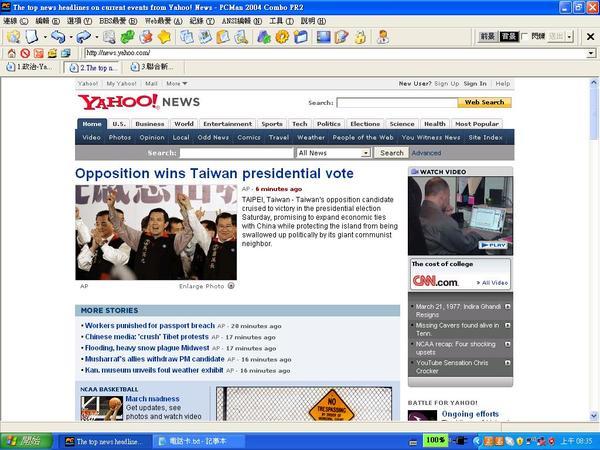Switch to tab 1.政治-Ya...

coord(31,67)
